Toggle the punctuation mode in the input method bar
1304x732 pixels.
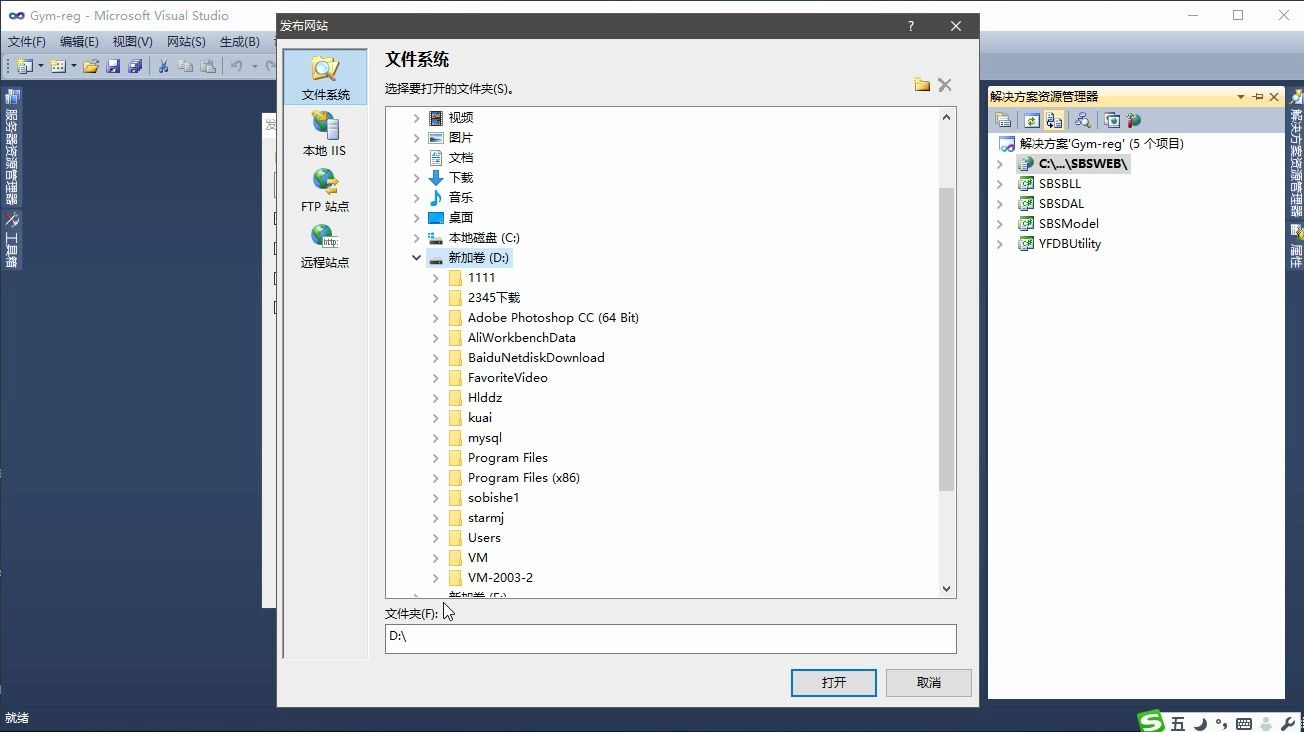tap(1222, 723)
